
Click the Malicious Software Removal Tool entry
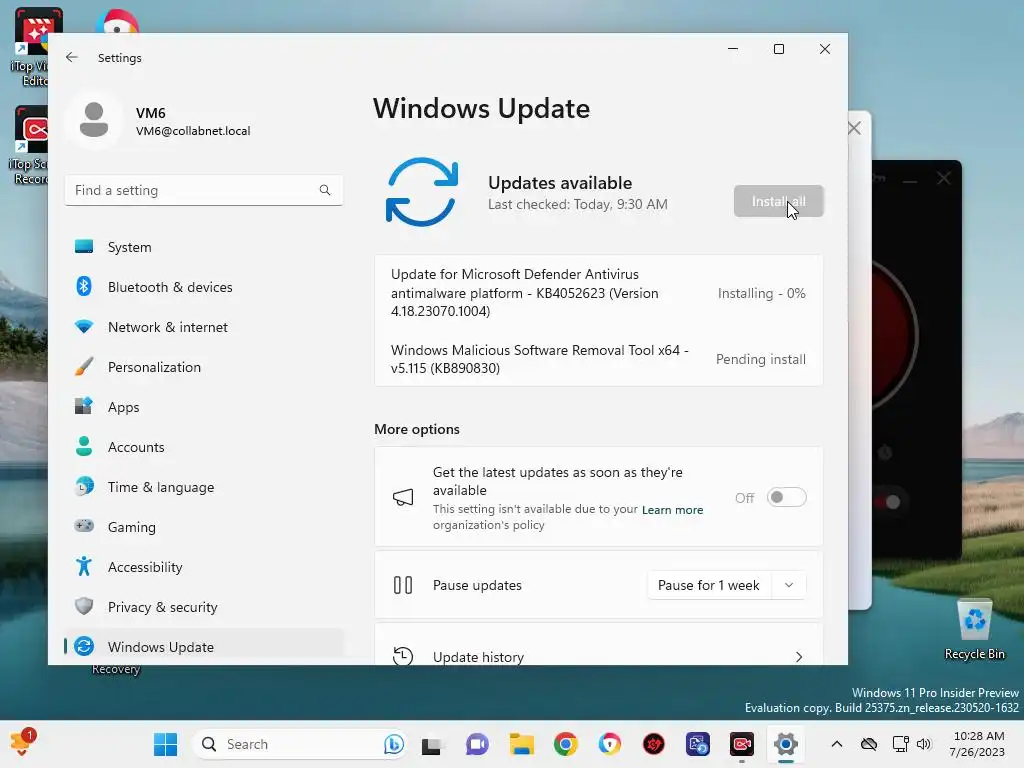tap(539, 359)
